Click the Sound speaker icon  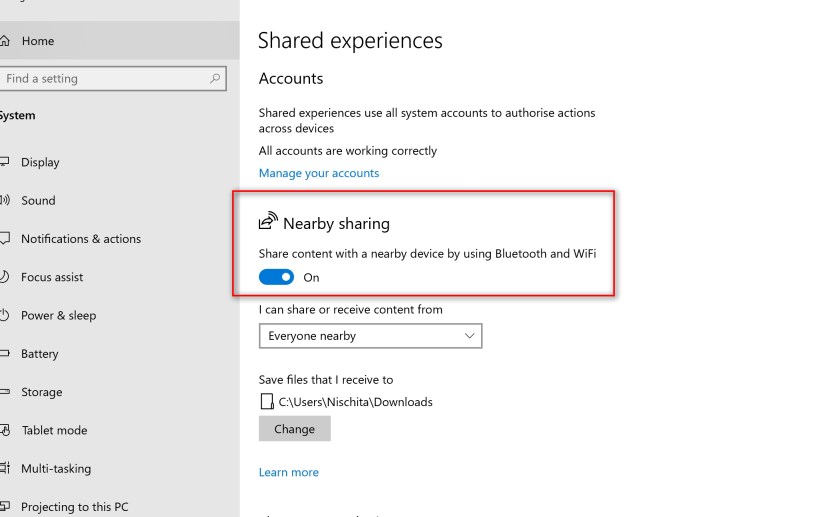click(x=5, y=200)
